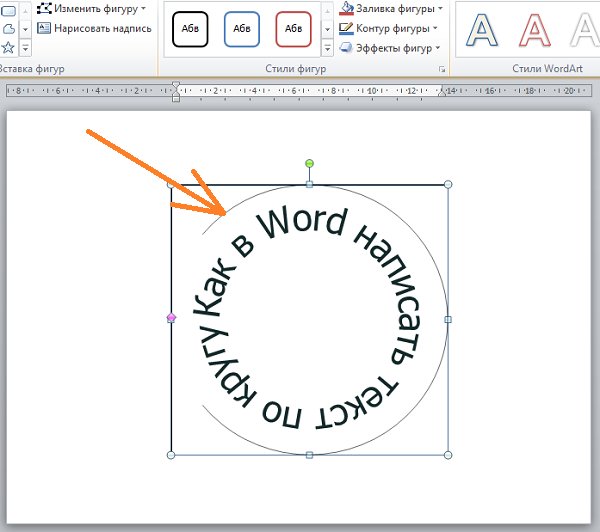Screen dimensions: 600x532
Task: Select the red outline WordArt style
Action: coord(537,31)
